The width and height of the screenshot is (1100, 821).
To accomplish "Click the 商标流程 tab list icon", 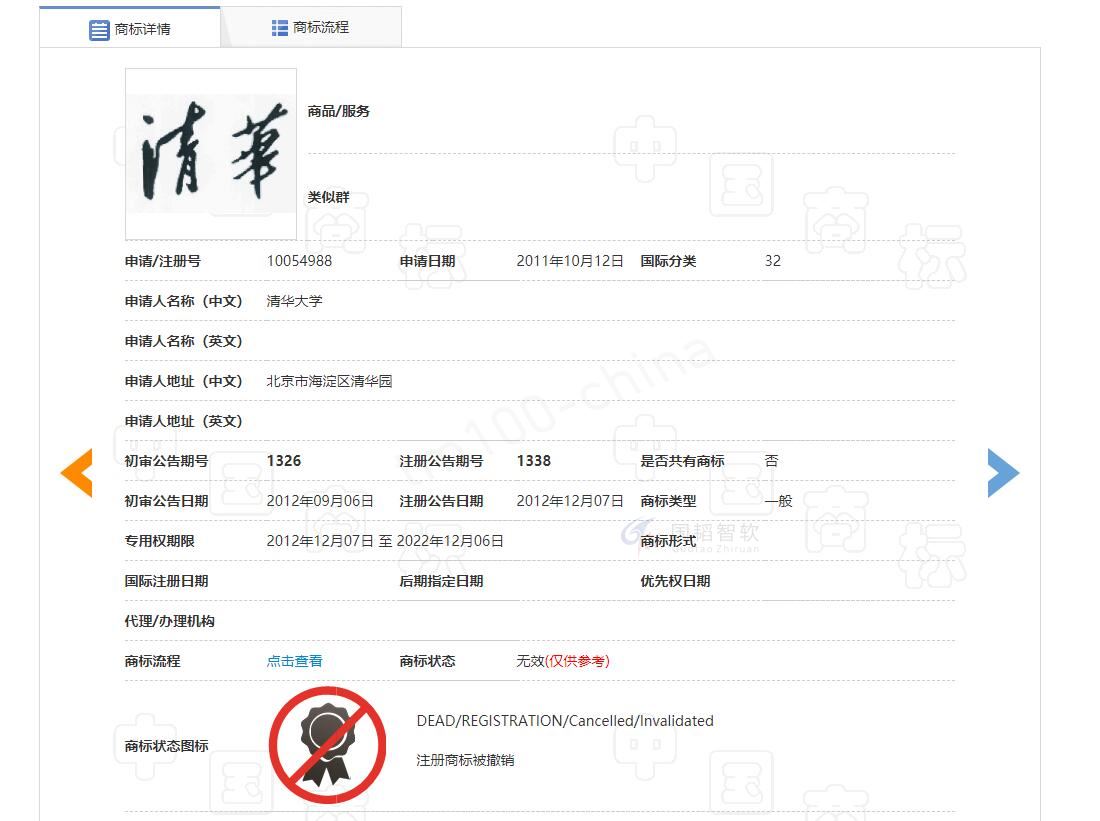I will tap(280, 28).
